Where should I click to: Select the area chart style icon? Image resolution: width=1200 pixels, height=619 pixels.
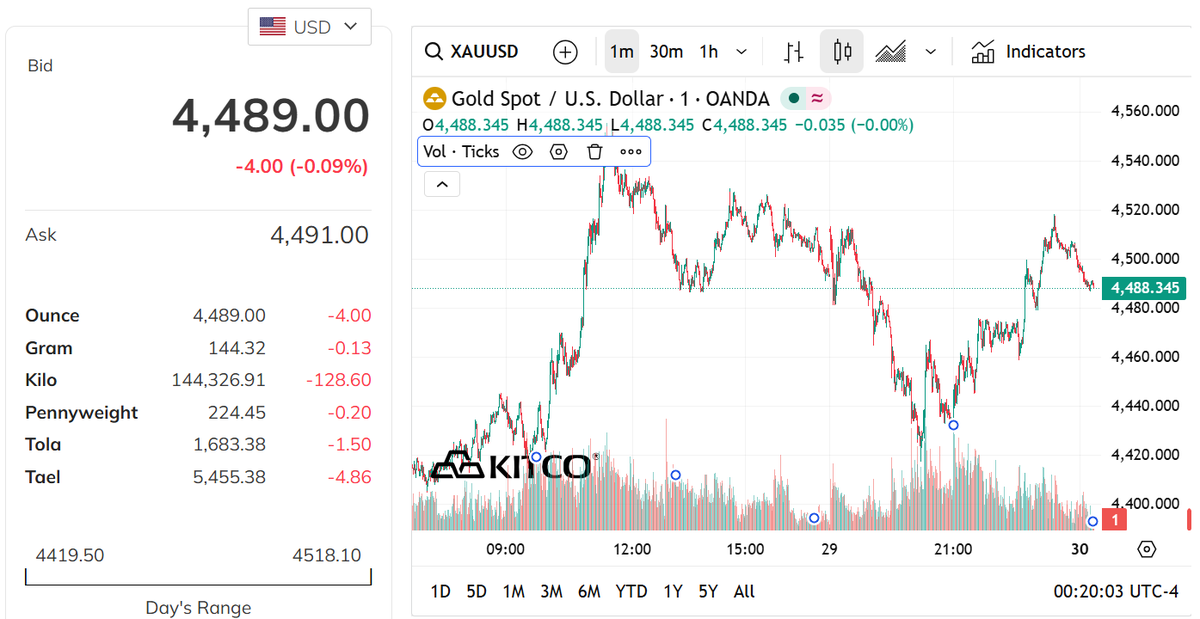(x=890, y=52)
